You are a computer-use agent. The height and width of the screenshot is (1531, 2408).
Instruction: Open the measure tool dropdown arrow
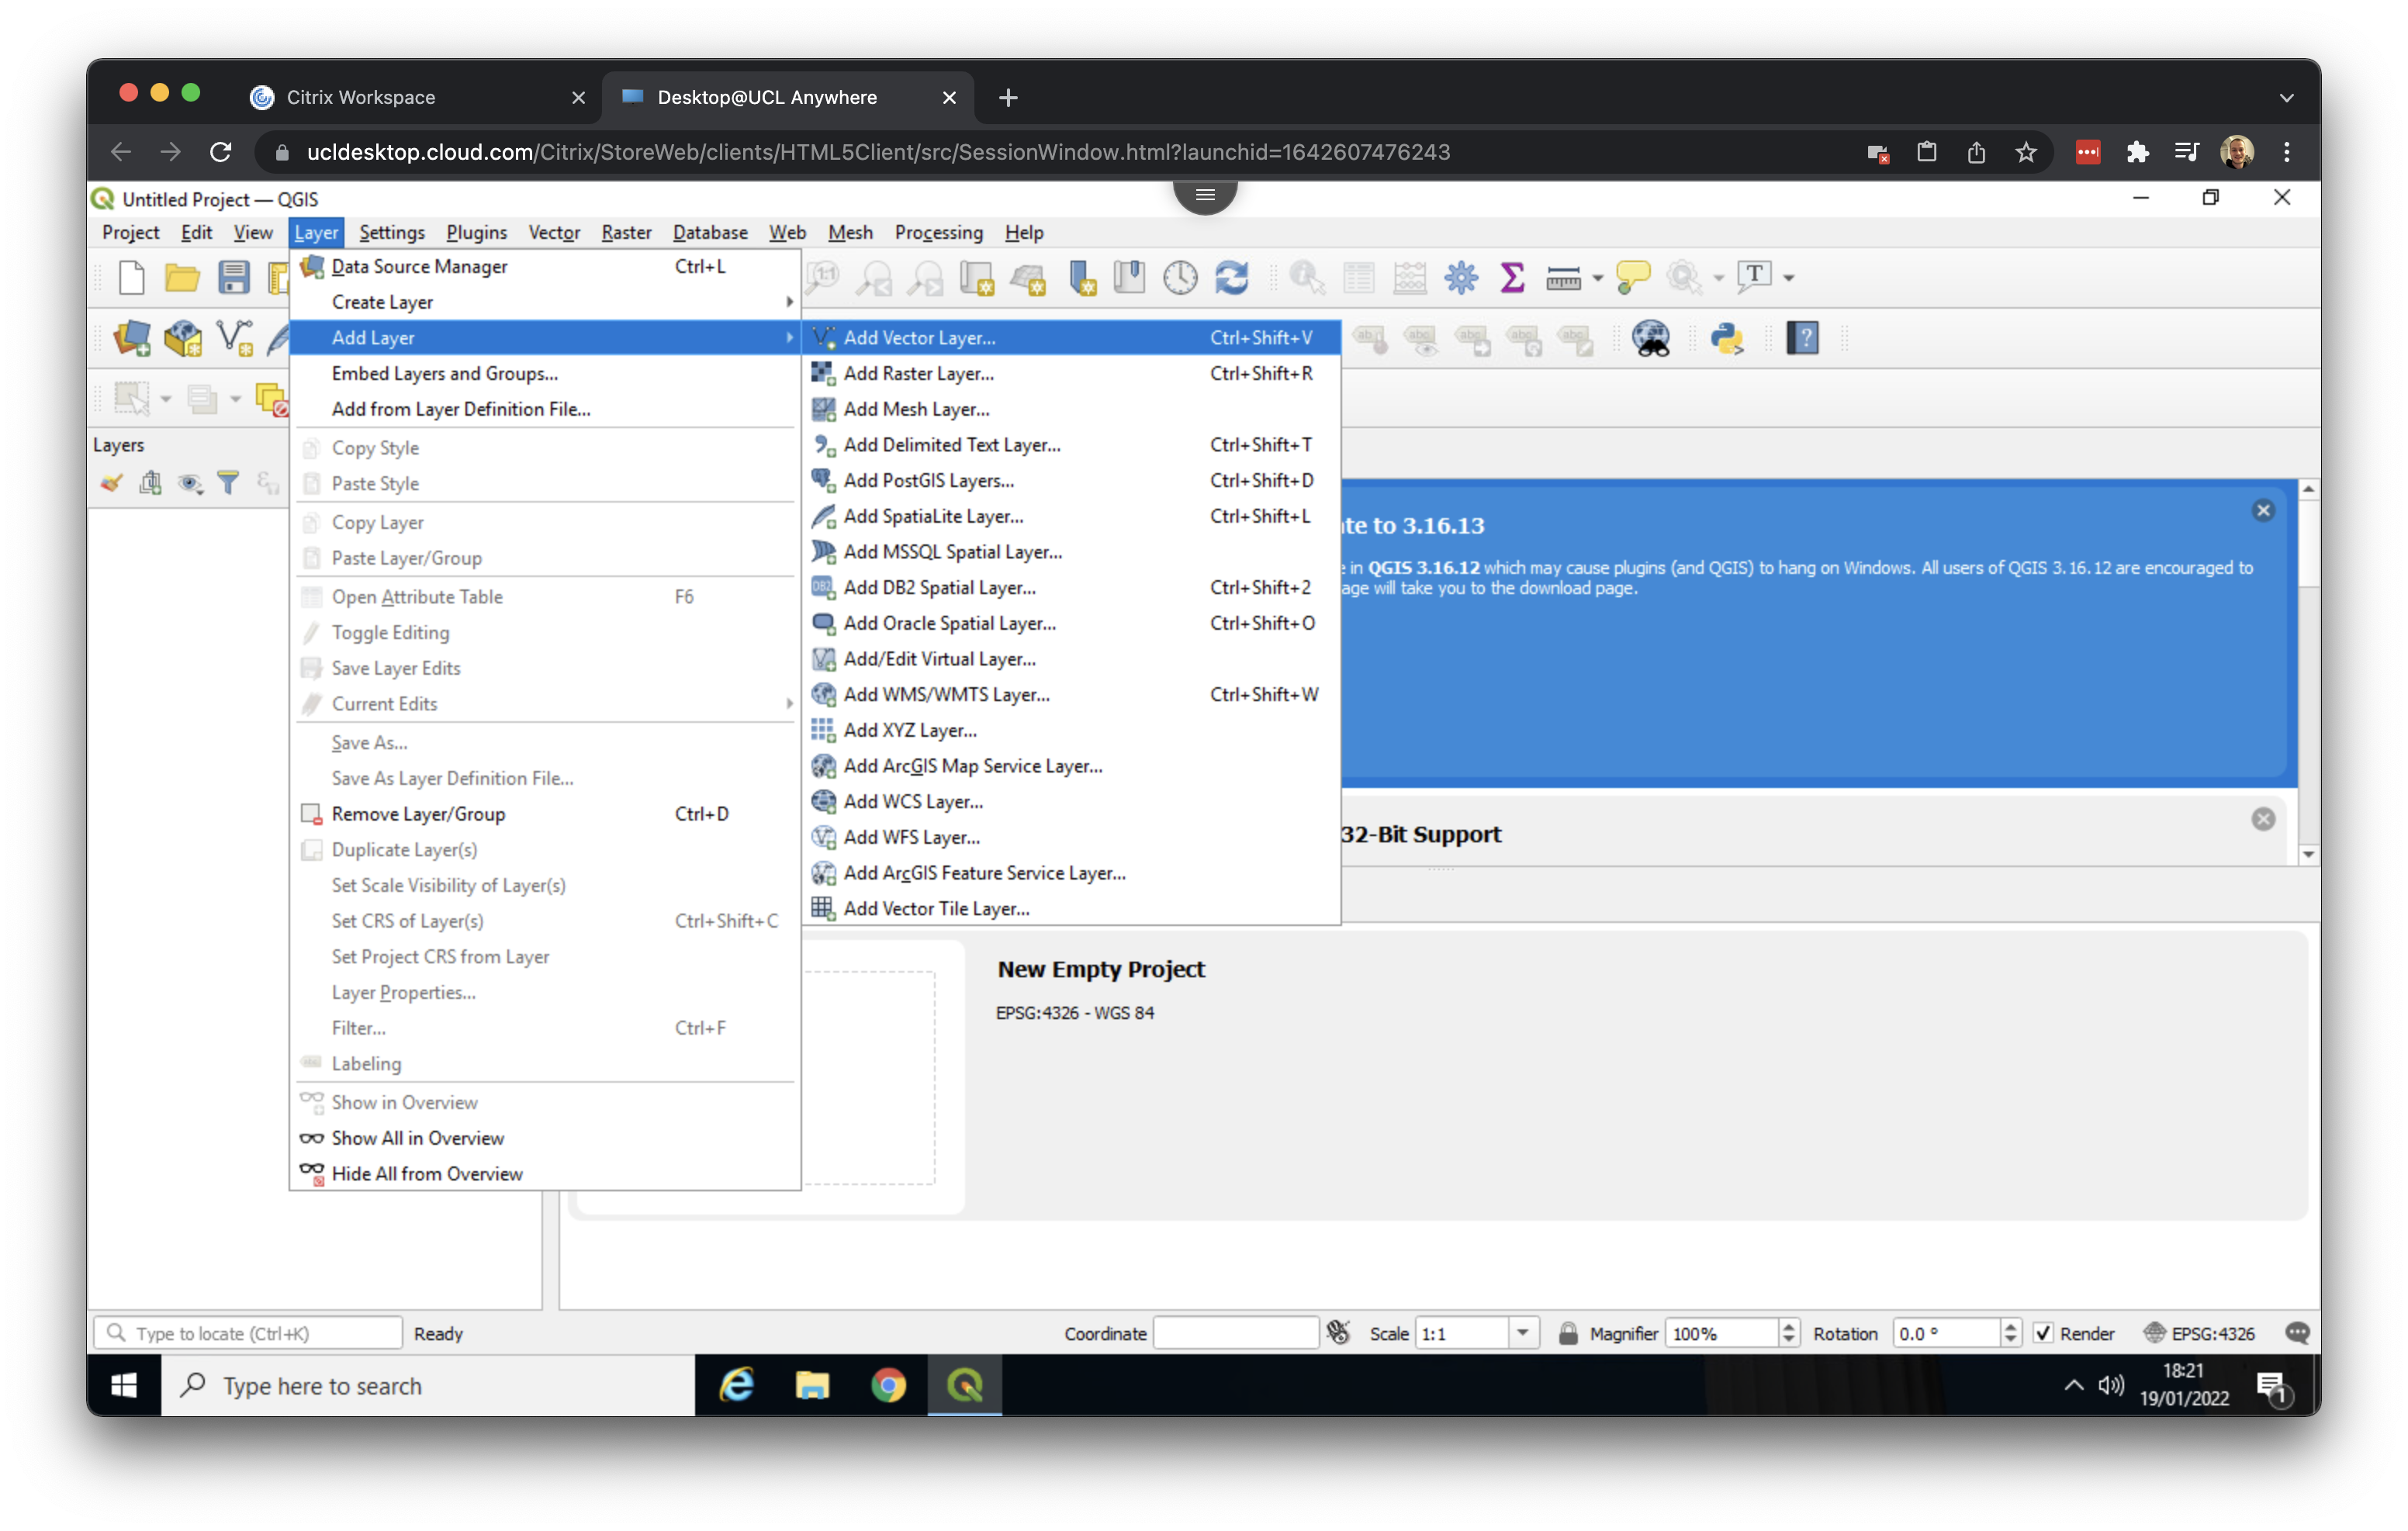tap(1598, 278)
